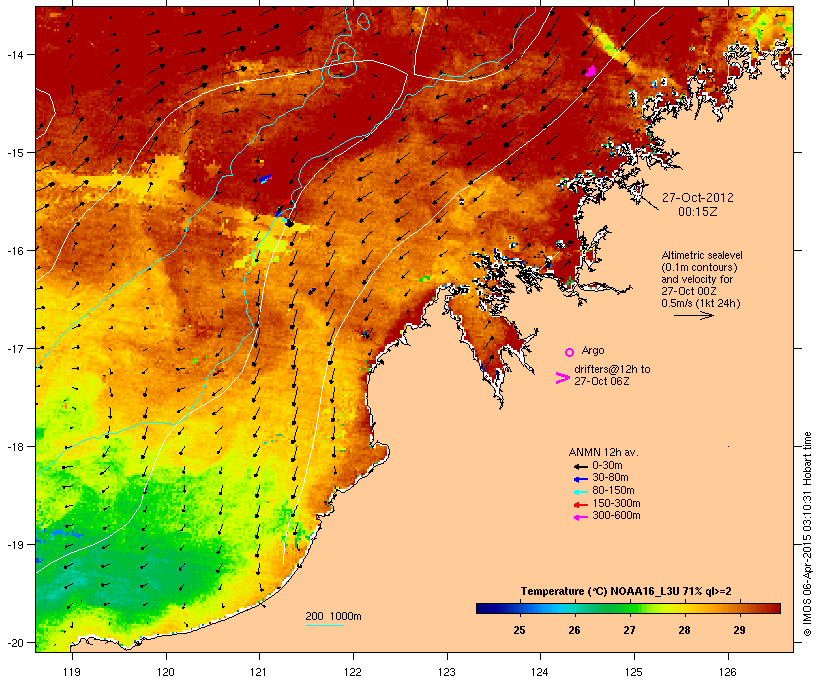This screenshot has height=680, width=820.
Task: Click the longitude axis label 119
Action: tap(72, 672)
